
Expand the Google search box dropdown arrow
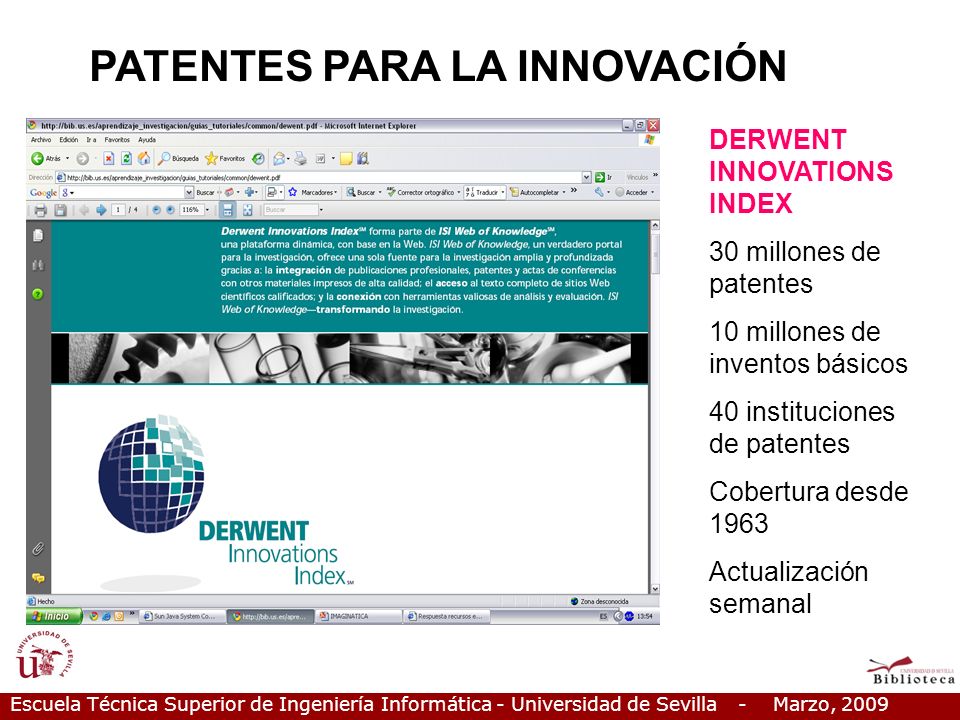(189, 192)
